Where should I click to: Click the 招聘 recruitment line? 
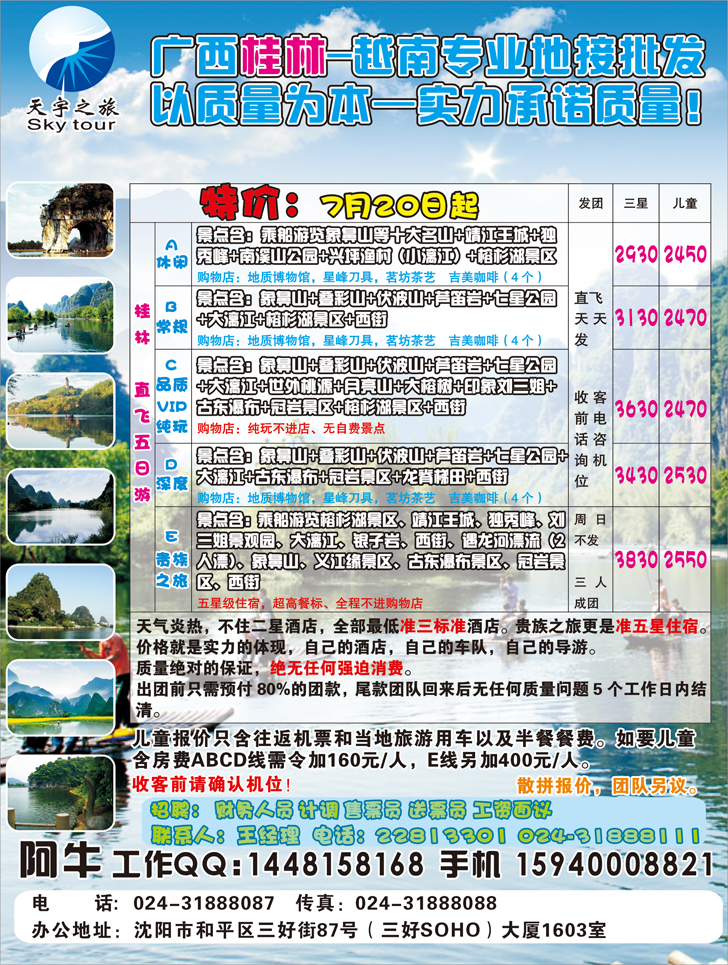click(351, 810)
